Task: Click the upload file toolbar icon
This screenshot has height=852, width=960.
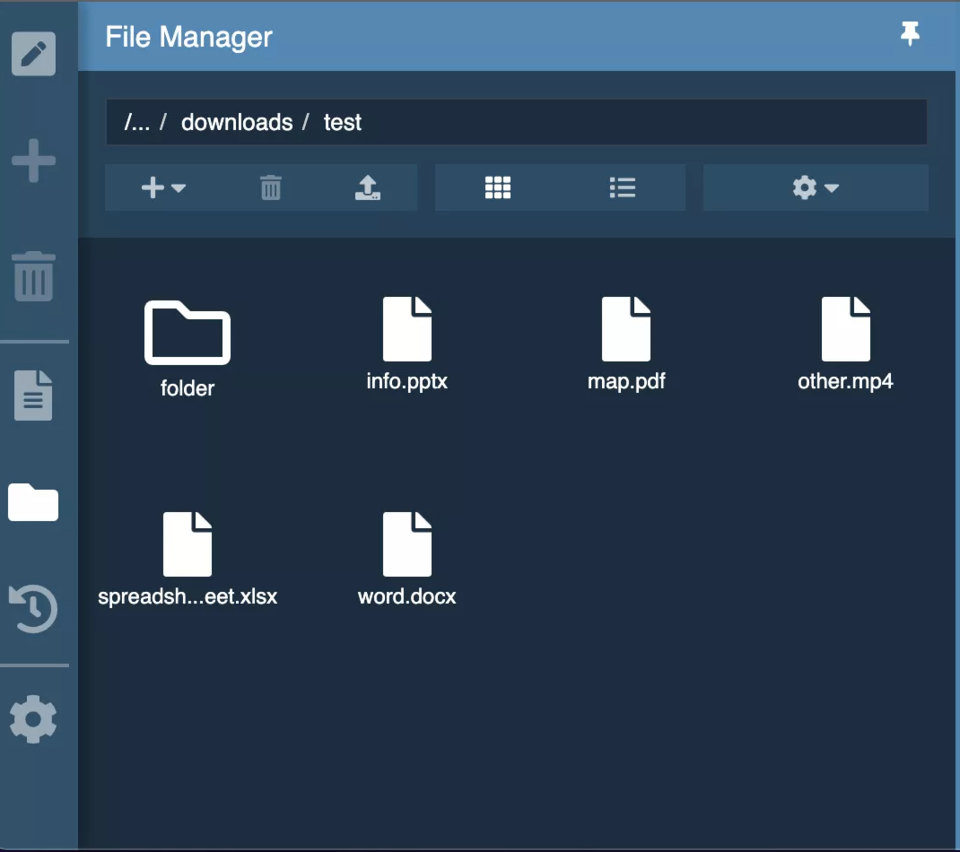Action: point(368,188)
